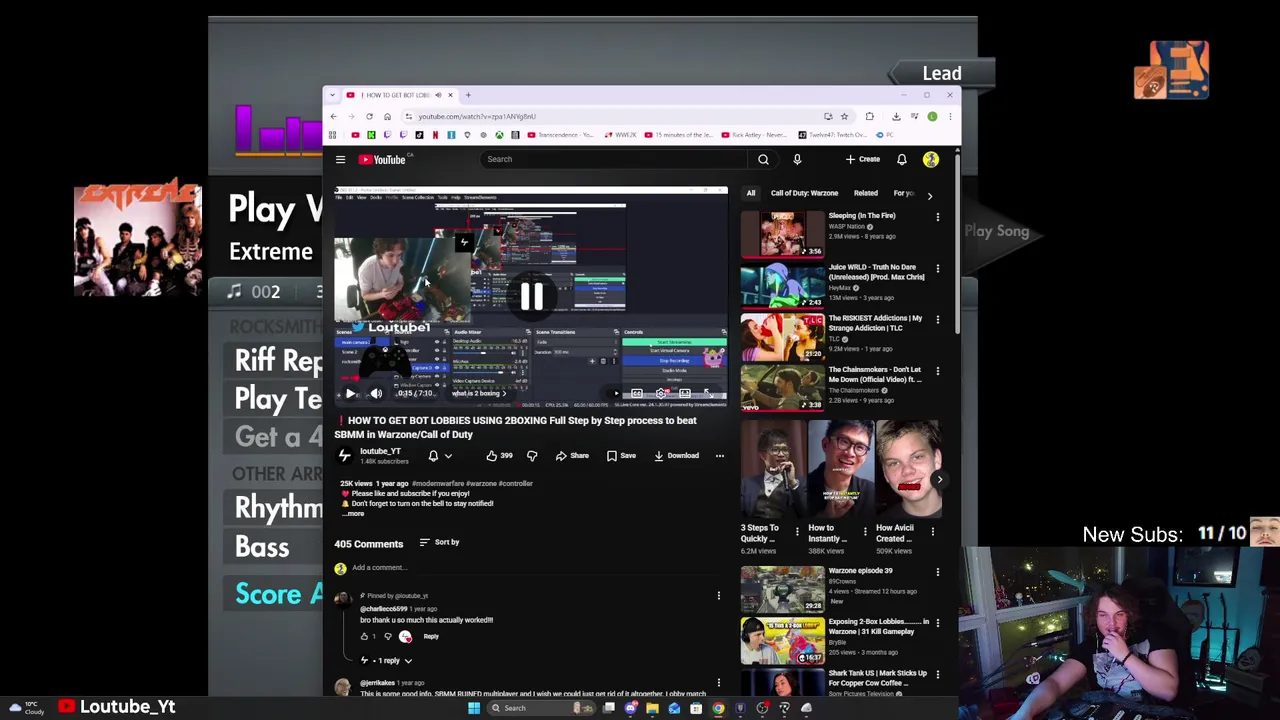Open the browser extensions puzzle icon

[869, 117]
